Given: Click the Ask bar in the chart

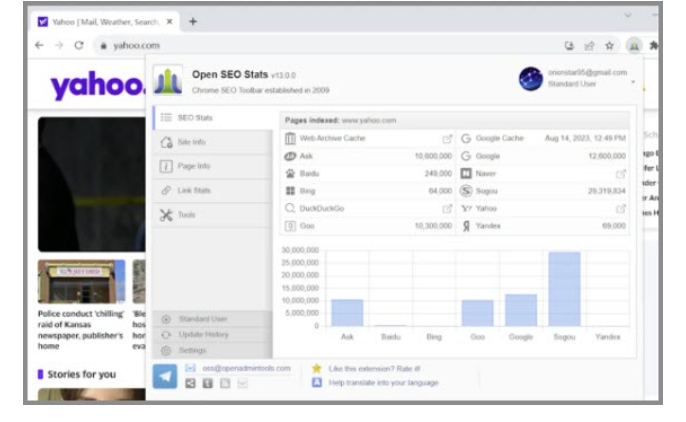Looking at the screenshot, I should pos(347,313).
